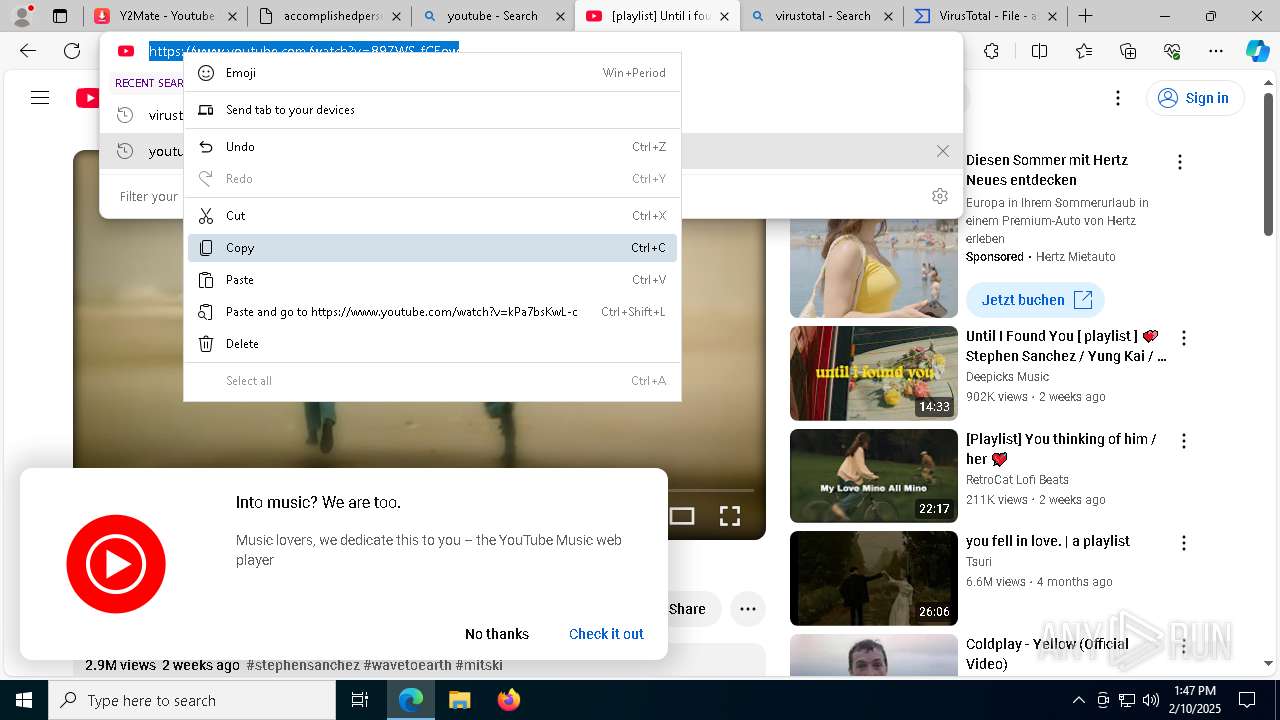This screenshot has width=1280, height=720.
Task: Dismiss music promo with No thanks
Action: [497, 634]
